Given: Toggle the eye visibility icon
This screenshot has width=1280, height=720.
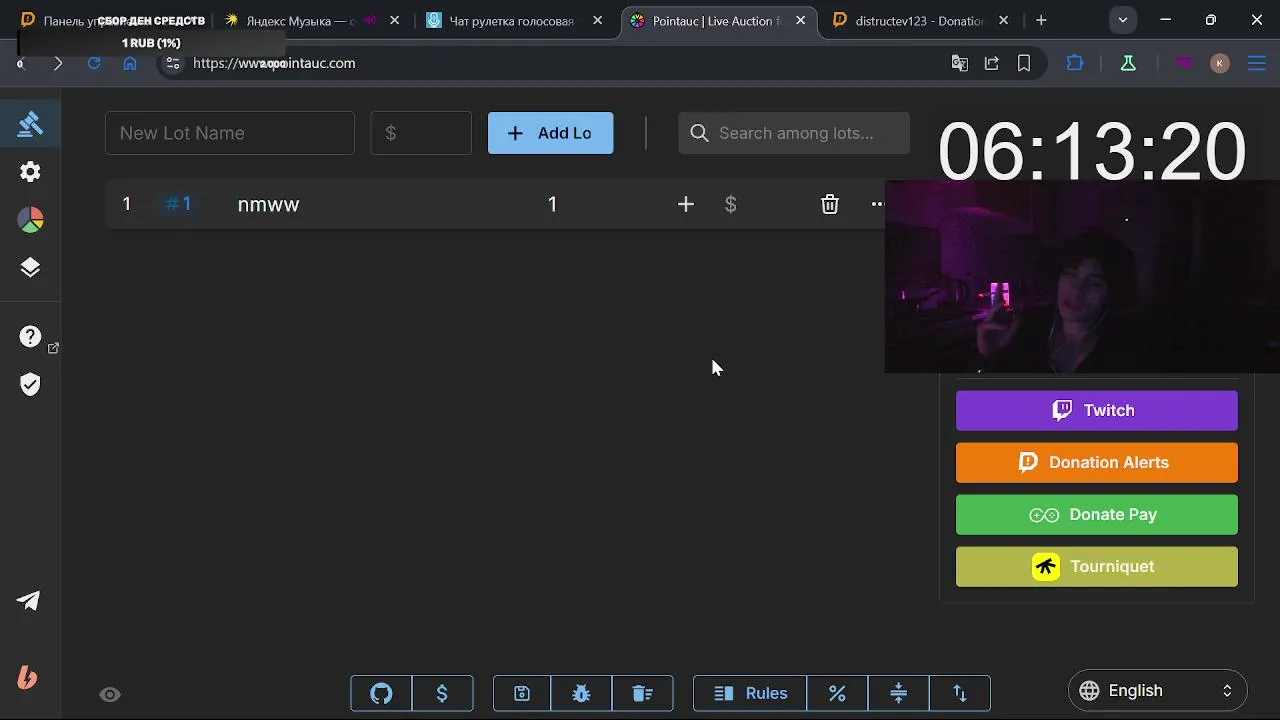Looking at the screenshot, I should (x=110, y=695).
